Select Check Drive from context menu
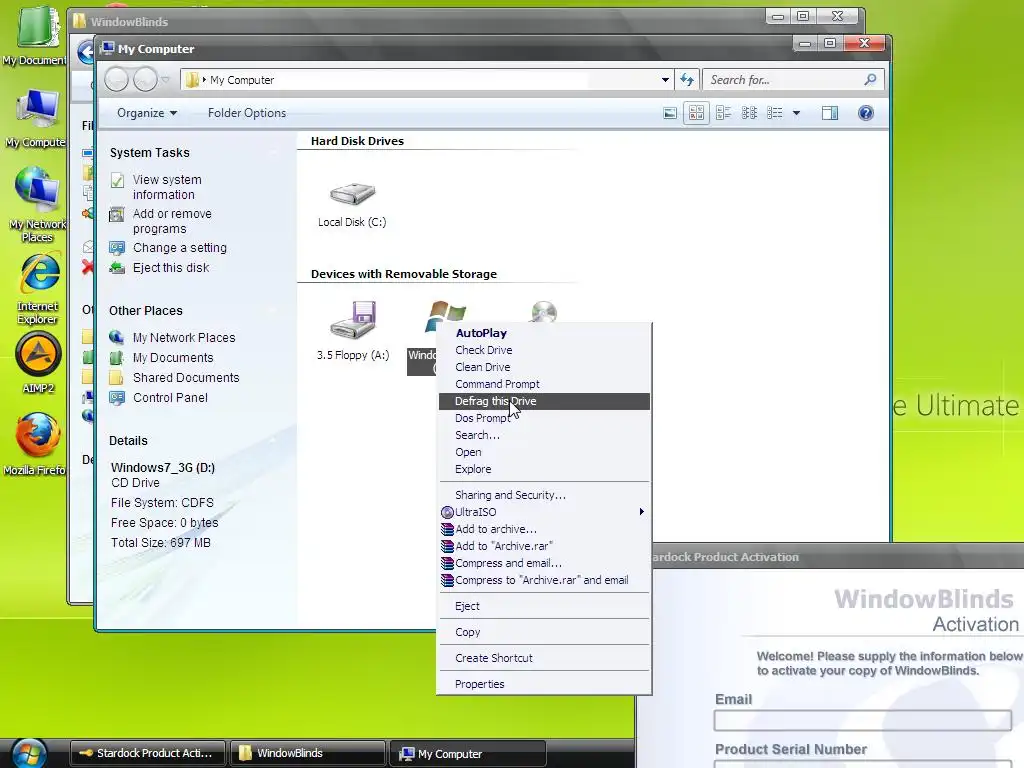 point(544,350)
